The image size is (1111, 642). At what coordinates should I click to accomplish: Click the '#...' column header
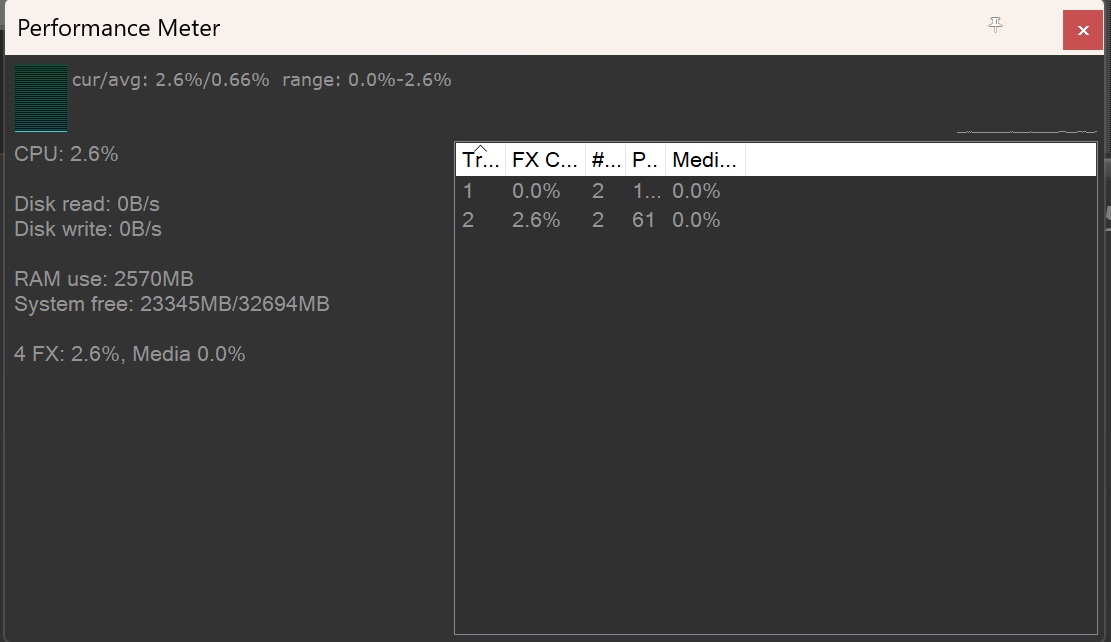click(605, 160)
